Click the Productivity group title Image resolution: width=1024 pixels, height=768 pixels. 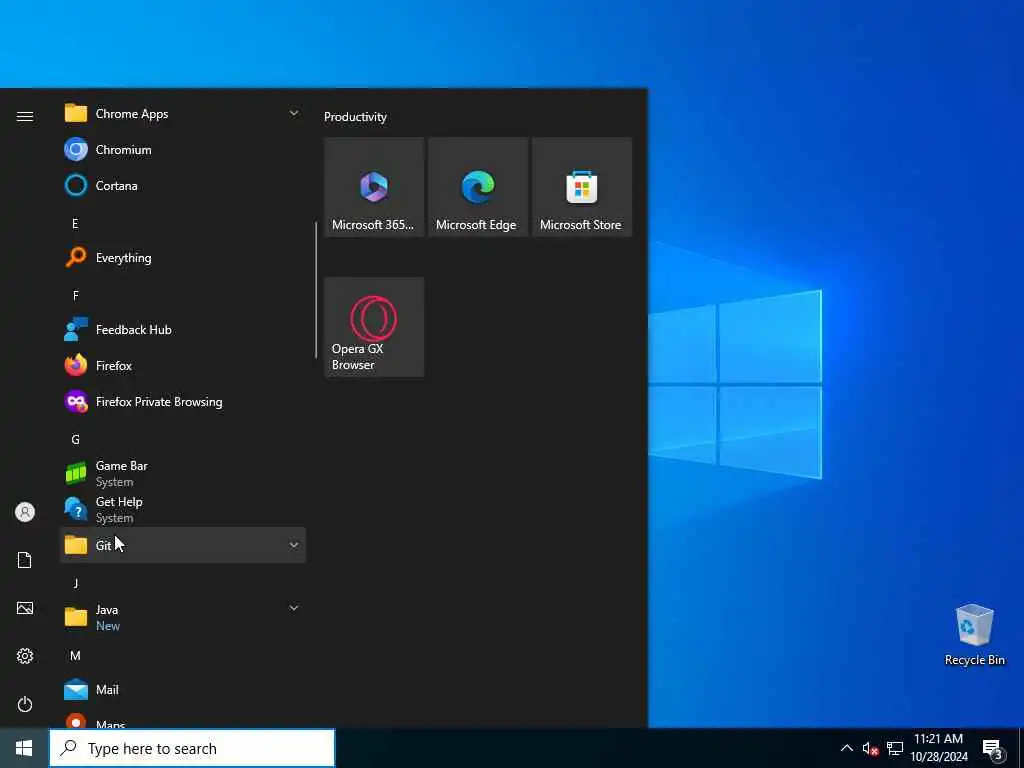pos(355,117)
